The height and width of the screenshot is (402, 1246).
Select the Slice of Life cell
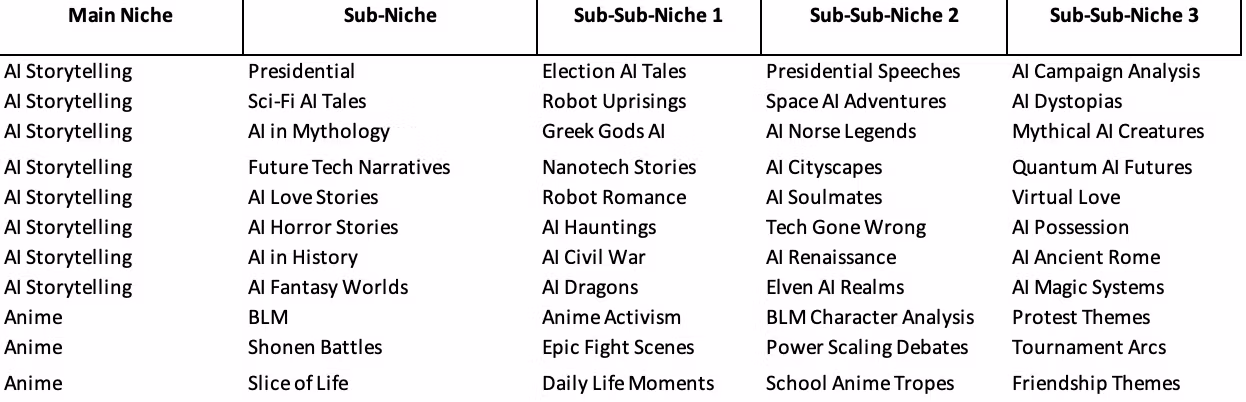coord(298,384)
